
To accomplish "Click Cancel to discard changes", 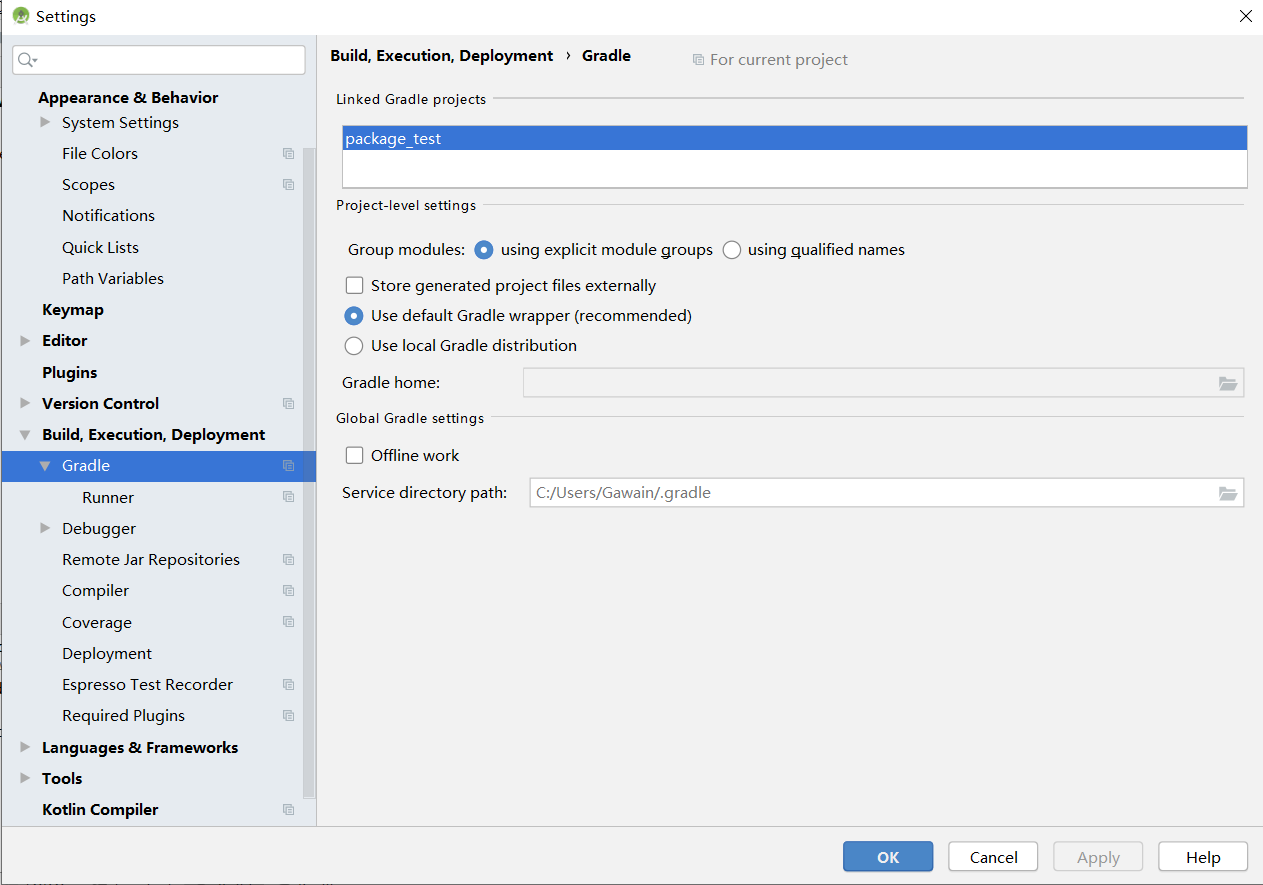I will tap(993, 857).
